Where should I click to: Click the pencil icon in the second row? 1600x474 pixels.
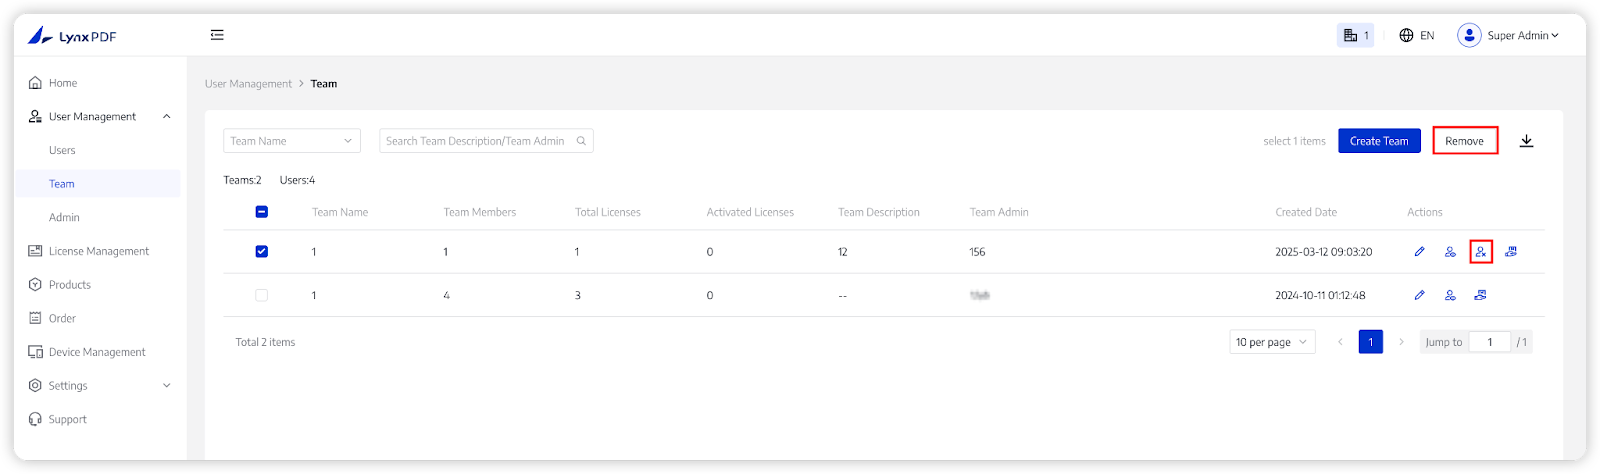click(x=1419, y=295)
